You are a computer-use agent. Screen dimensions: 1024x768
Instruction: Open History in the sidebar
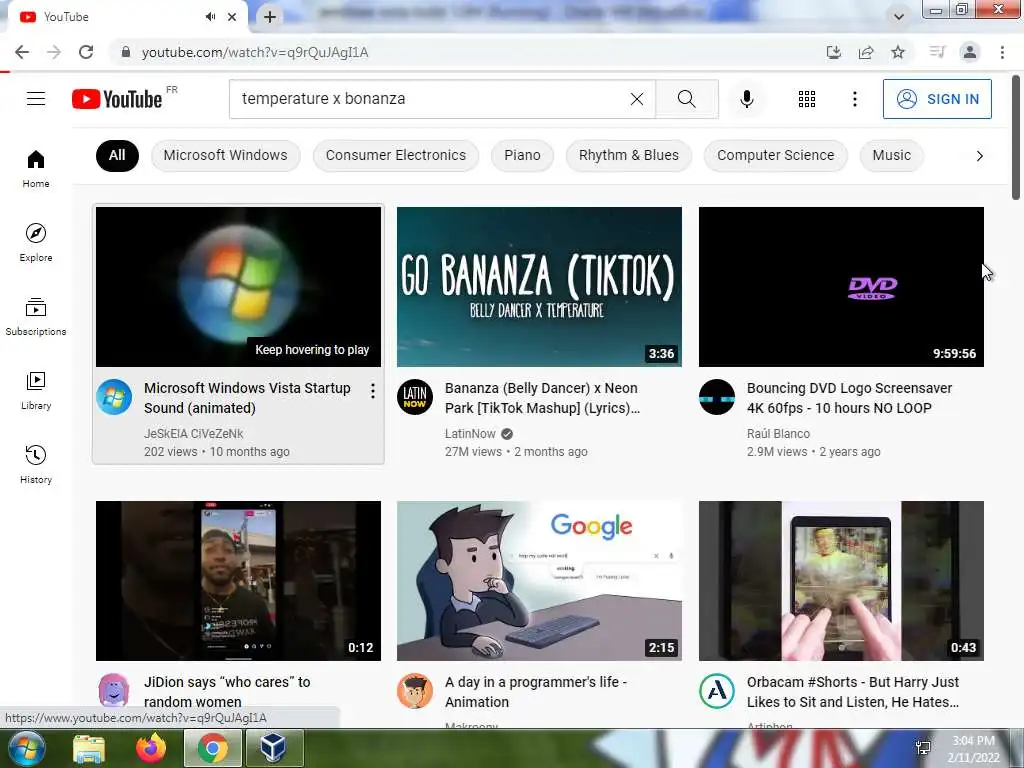(36, 464)
